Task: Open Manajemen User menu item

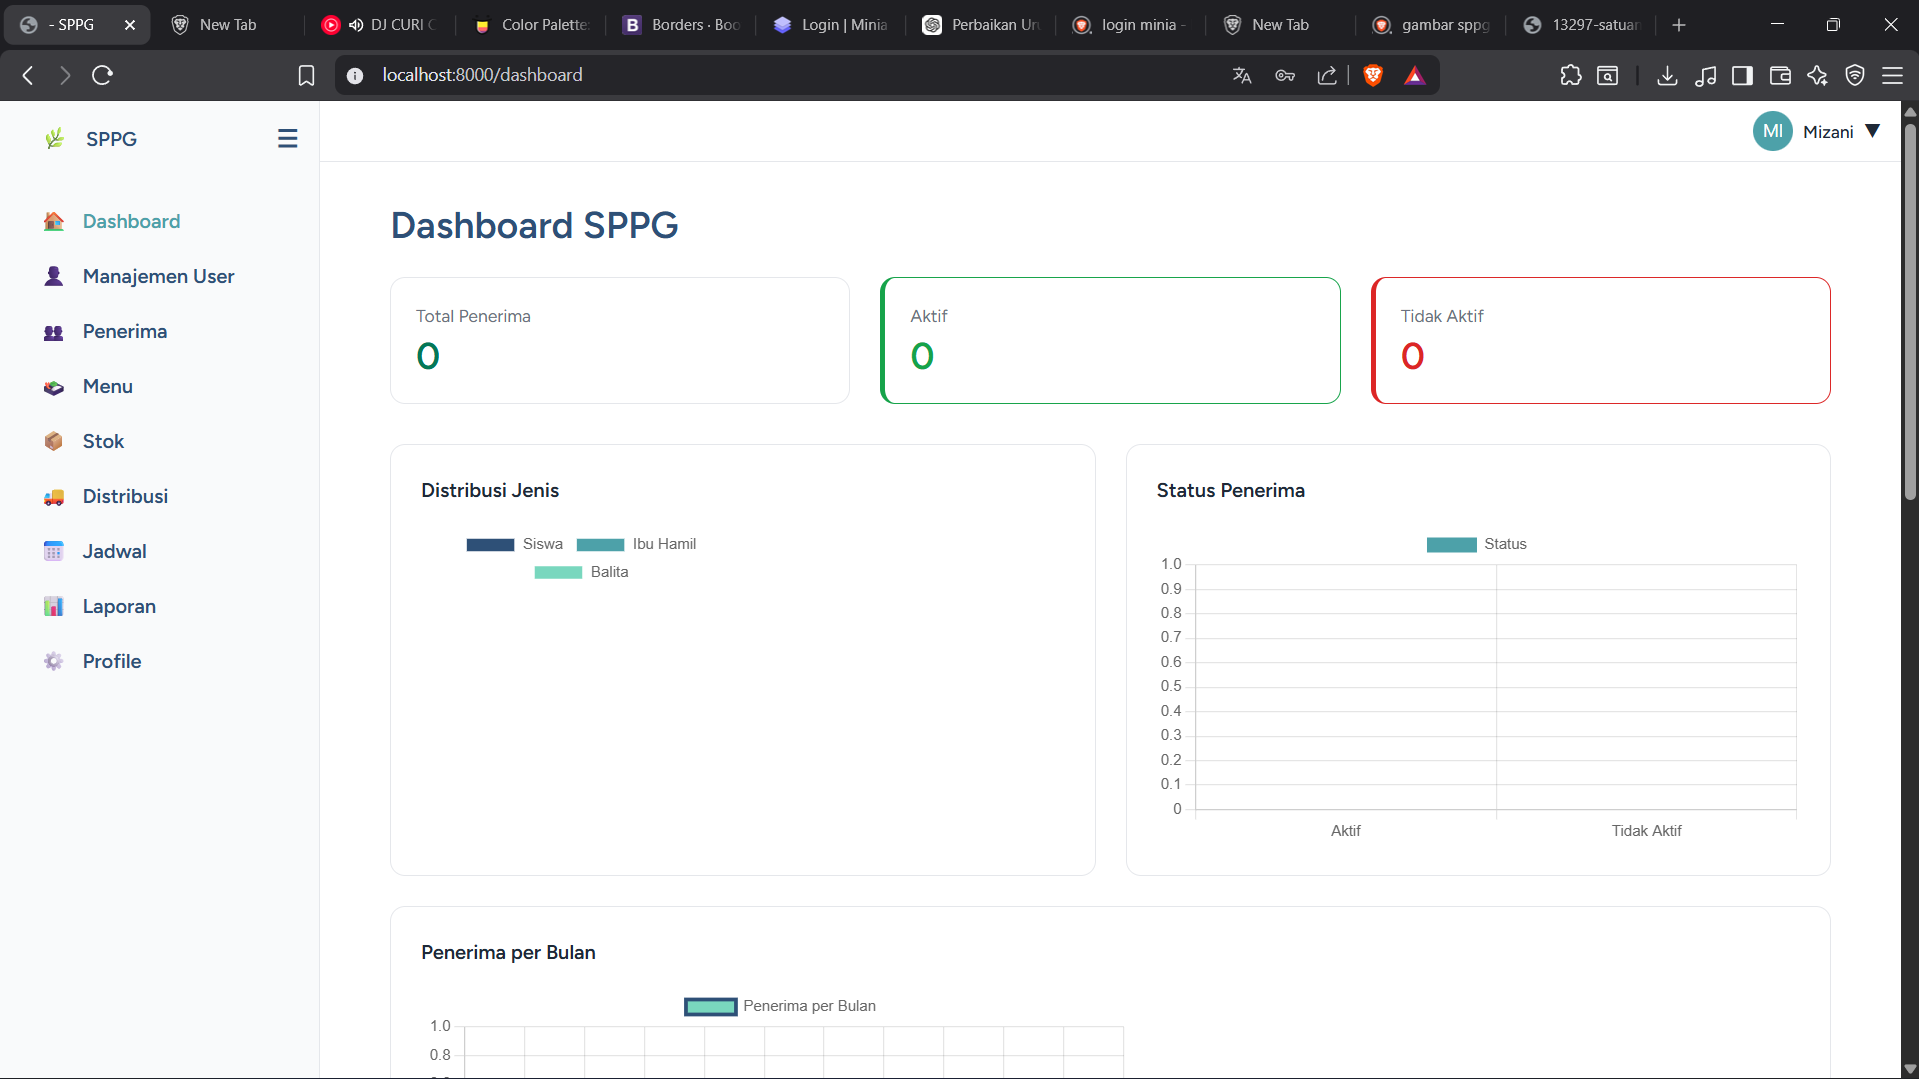Action: point(158,276)
